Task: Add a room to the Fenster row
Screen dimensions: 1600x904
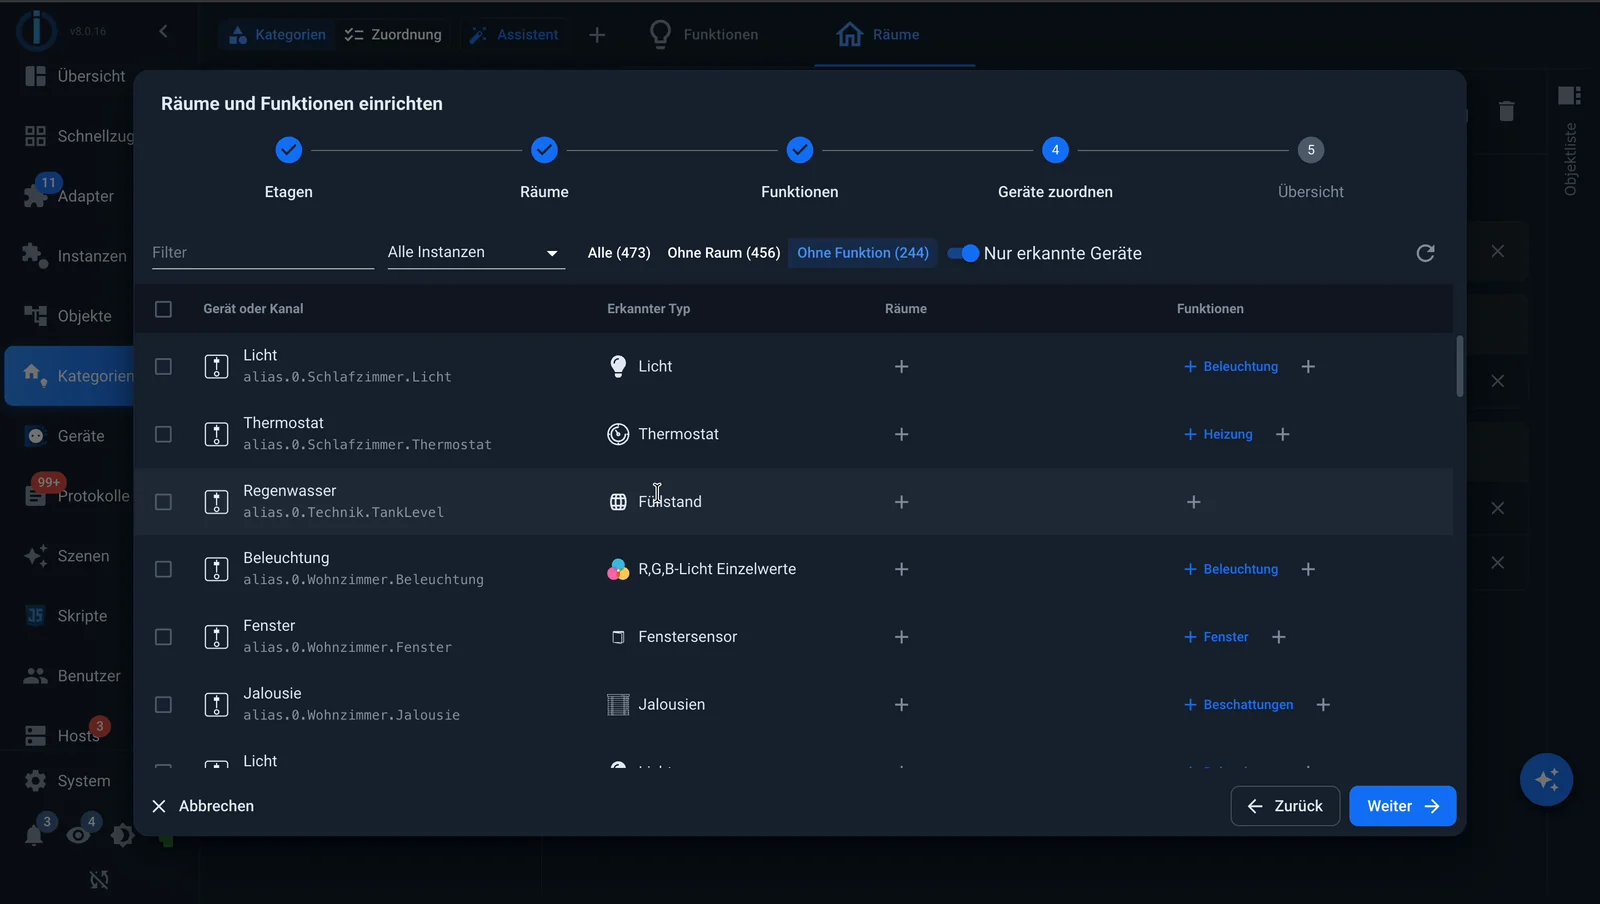Action: click(901, 637)
